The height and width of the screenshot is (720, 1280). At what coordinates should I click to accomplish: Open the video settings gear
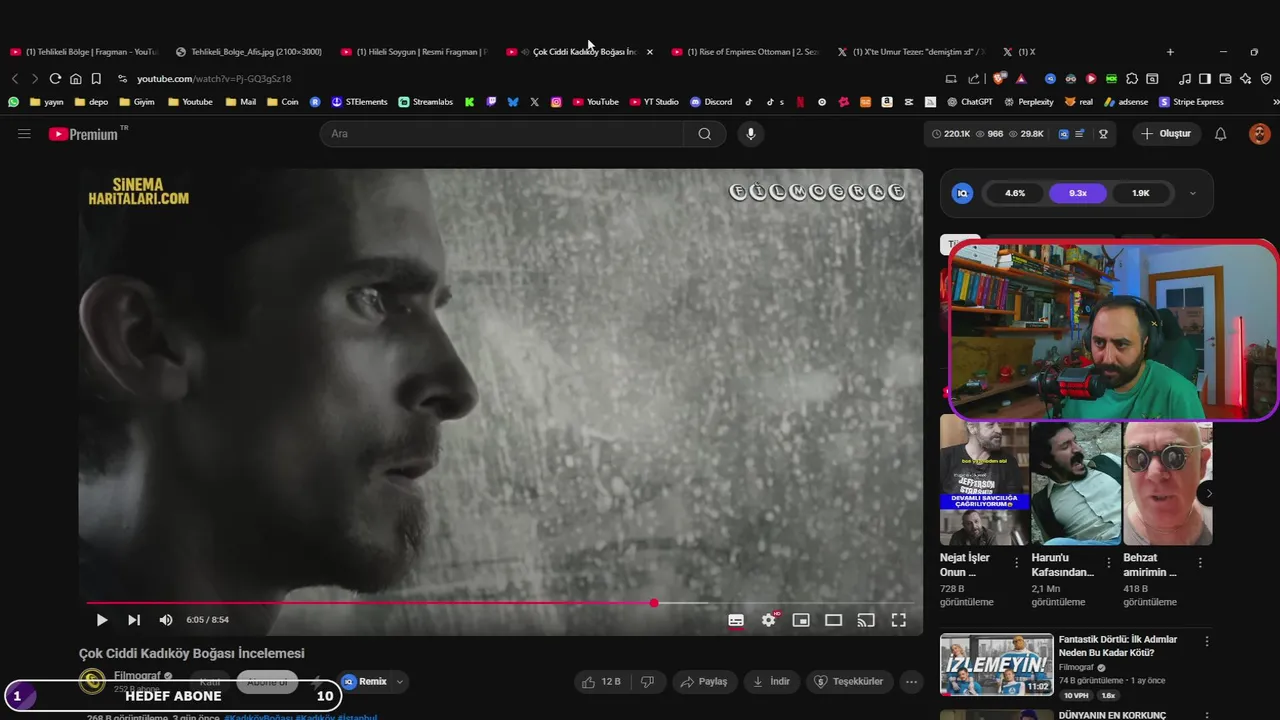coord(768,620)
